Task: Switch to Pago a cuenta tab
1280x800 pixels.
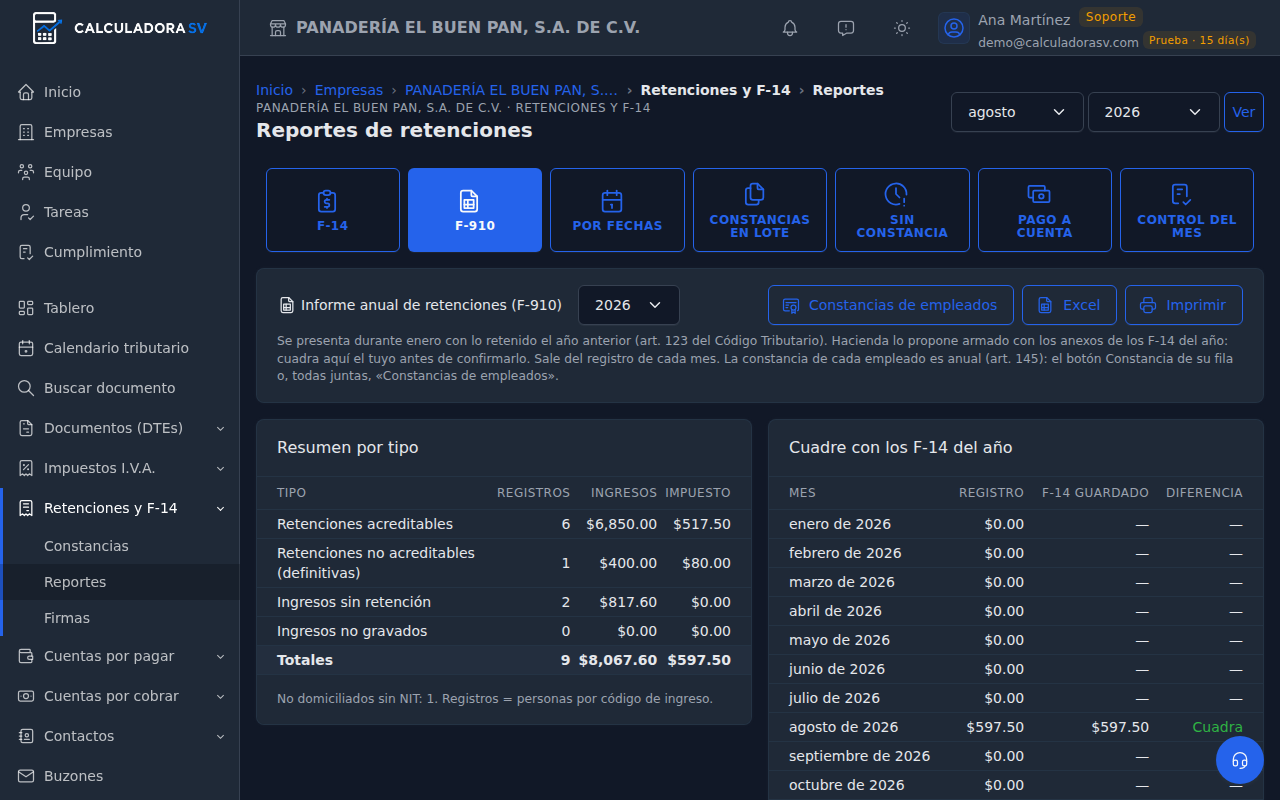Action: tap(1045, 210)
